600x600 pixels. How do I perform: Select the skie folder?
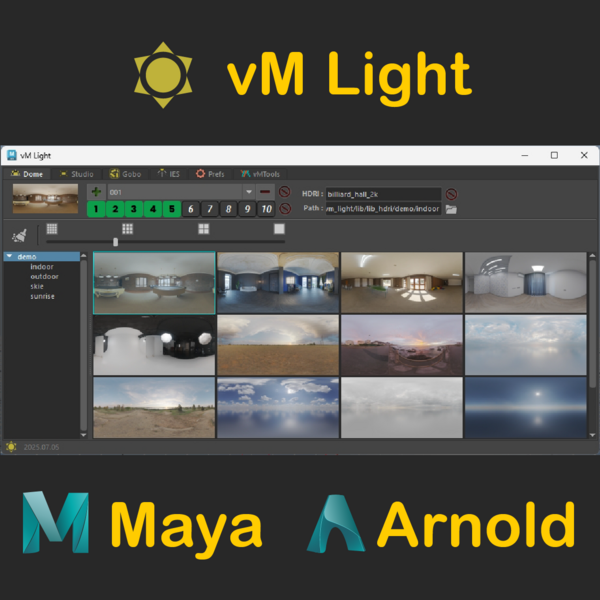tap(37, 286)
